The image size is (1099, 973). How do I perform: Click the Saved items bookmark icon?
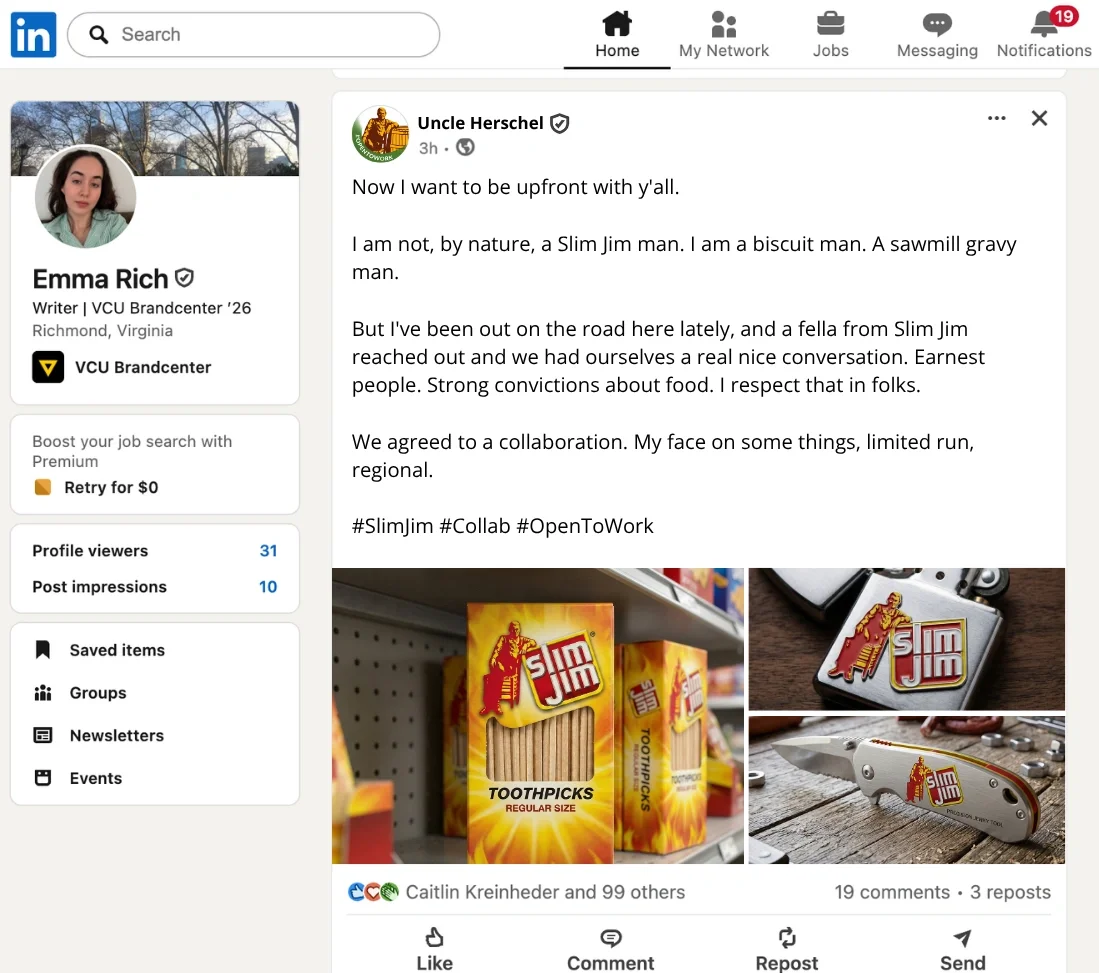click(x=43, y=650)
